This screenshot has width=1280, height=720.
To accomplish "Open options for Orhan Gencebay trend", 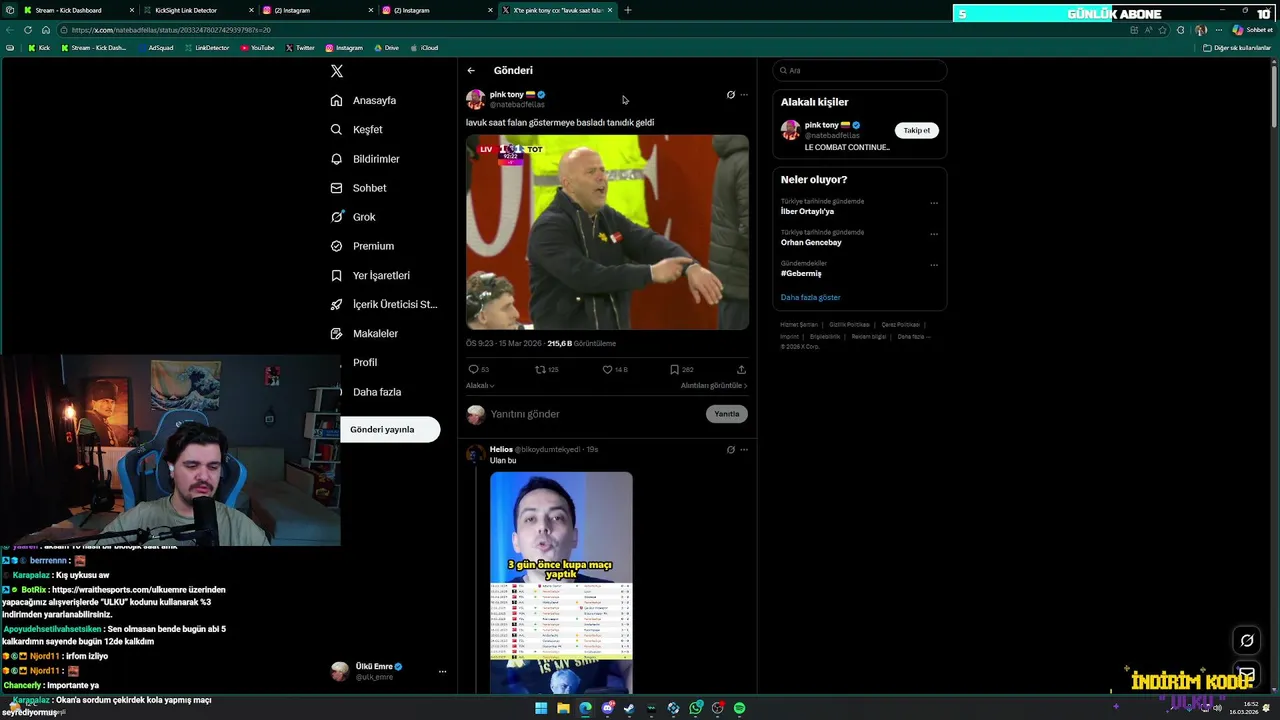I will coord(934,234).
